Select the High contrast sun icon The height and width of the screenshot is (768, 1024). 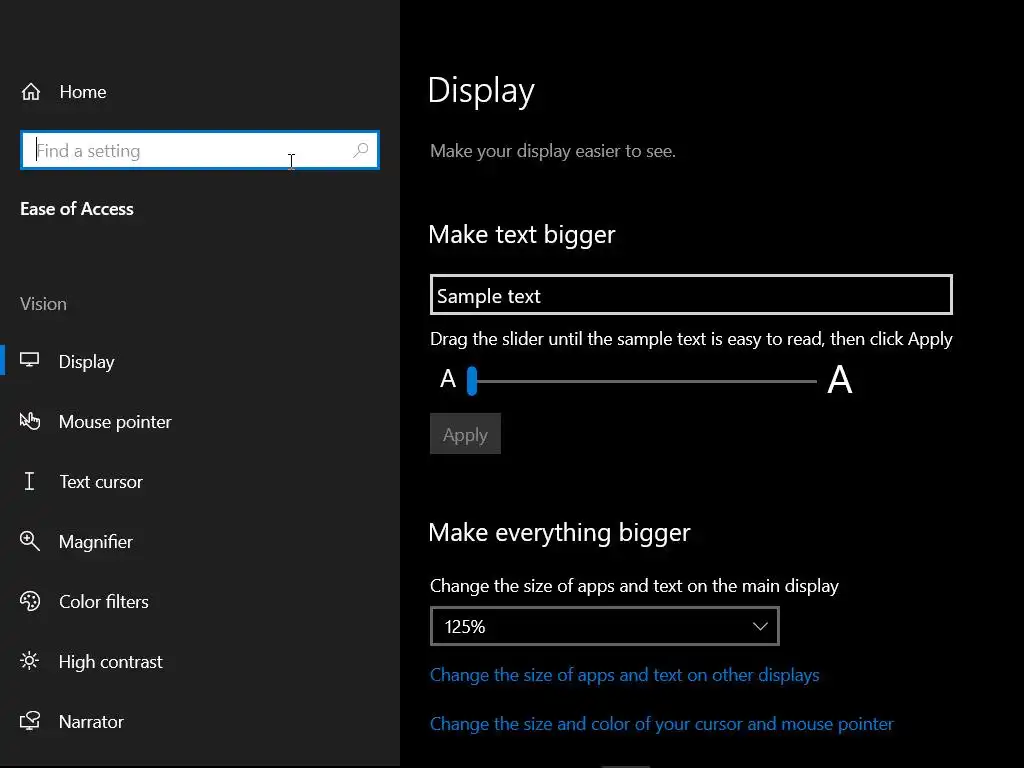pyautogui.click(x=30, y=661)
